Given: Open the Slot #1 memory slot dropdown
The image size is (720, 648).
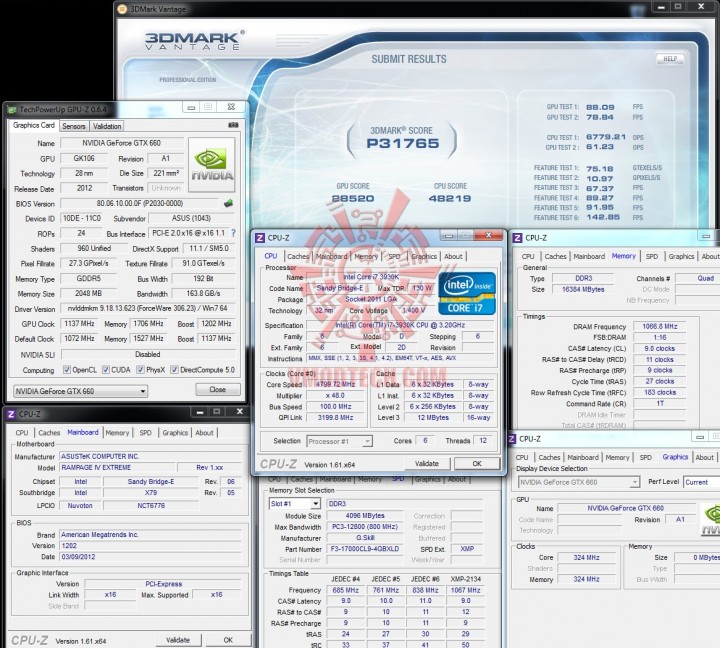Looking at the screenshot, I should coord(294,504).
